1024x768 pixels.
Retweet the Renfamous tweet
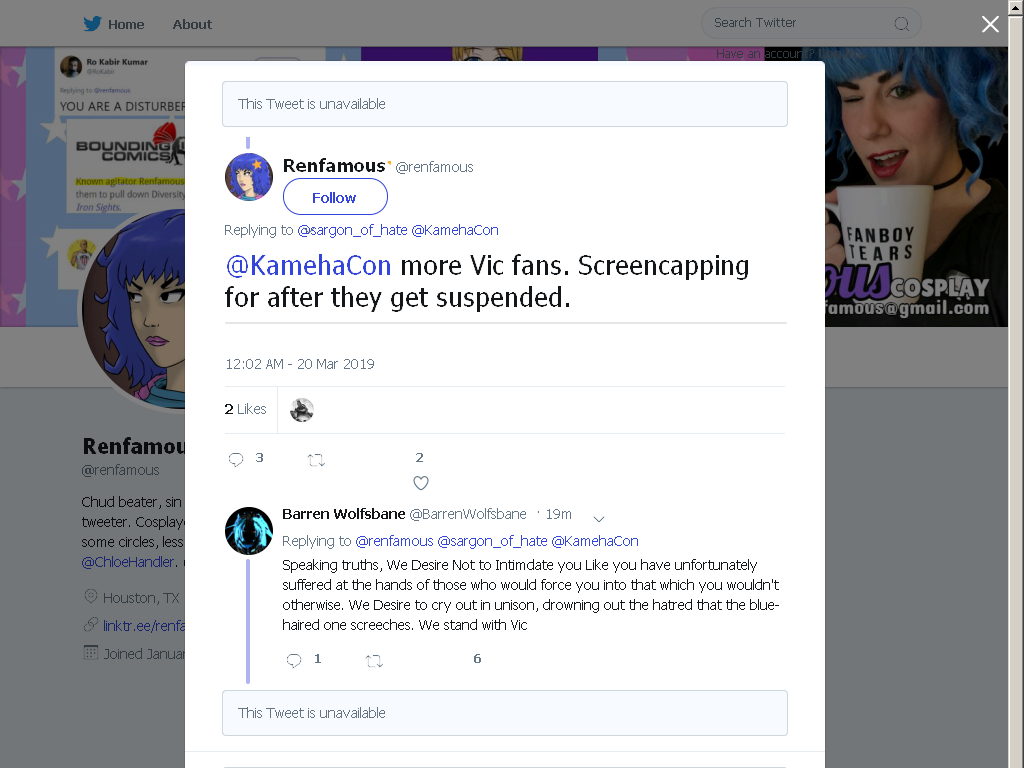pyautogui.click(x=316, y=460)
